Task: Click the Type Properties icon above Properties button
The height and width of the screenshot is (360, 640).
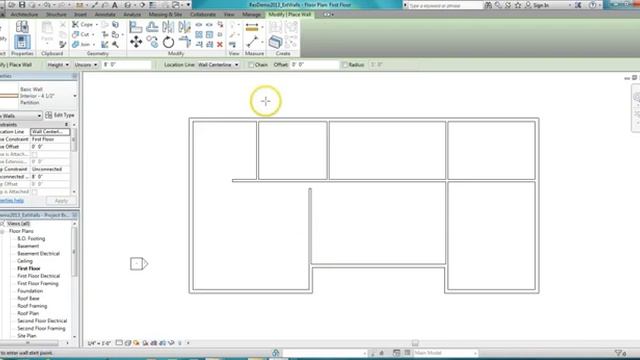Action: [x=22, y=27]
